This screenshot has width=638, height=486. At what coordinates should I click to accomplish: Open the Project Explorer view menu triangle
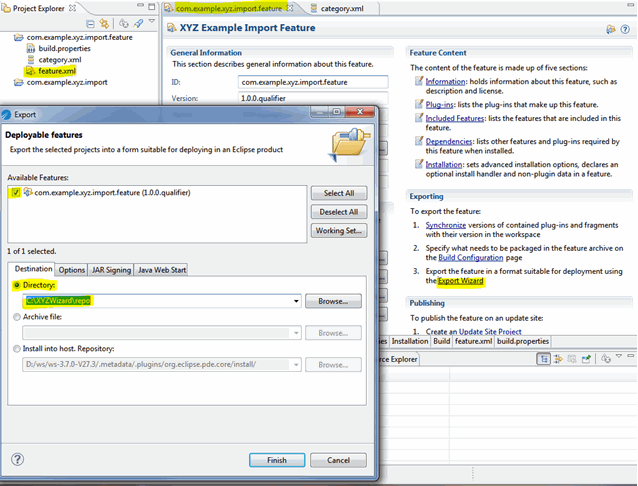[152, 21]
